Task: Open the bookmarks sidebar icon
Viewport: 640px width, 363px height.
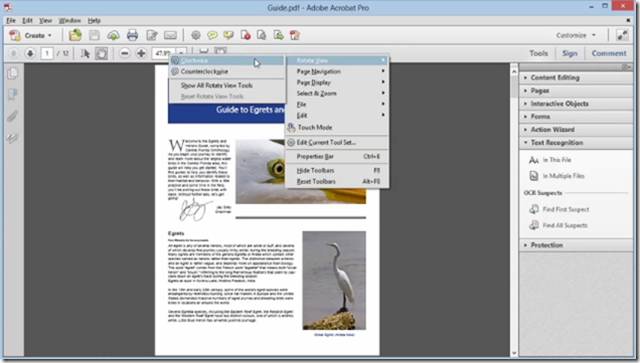Action: tap(13, 95)
